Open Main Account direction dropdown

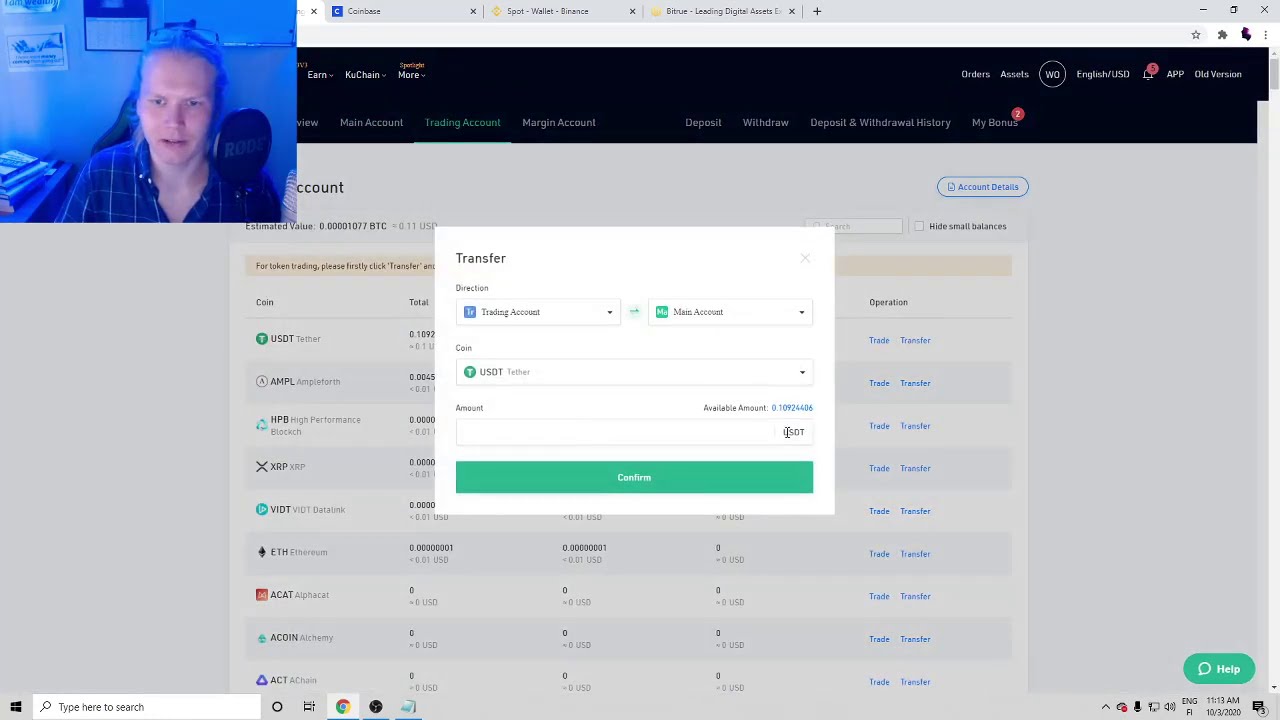point(730,312)
